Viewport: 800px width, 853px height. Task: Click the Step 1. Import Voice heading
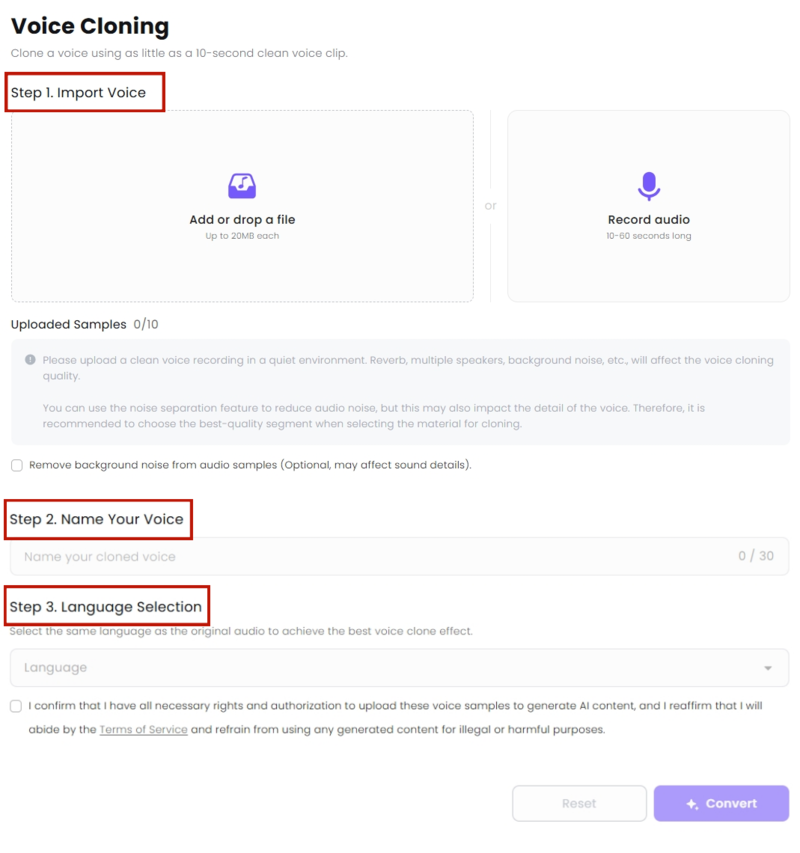[78, 92]
